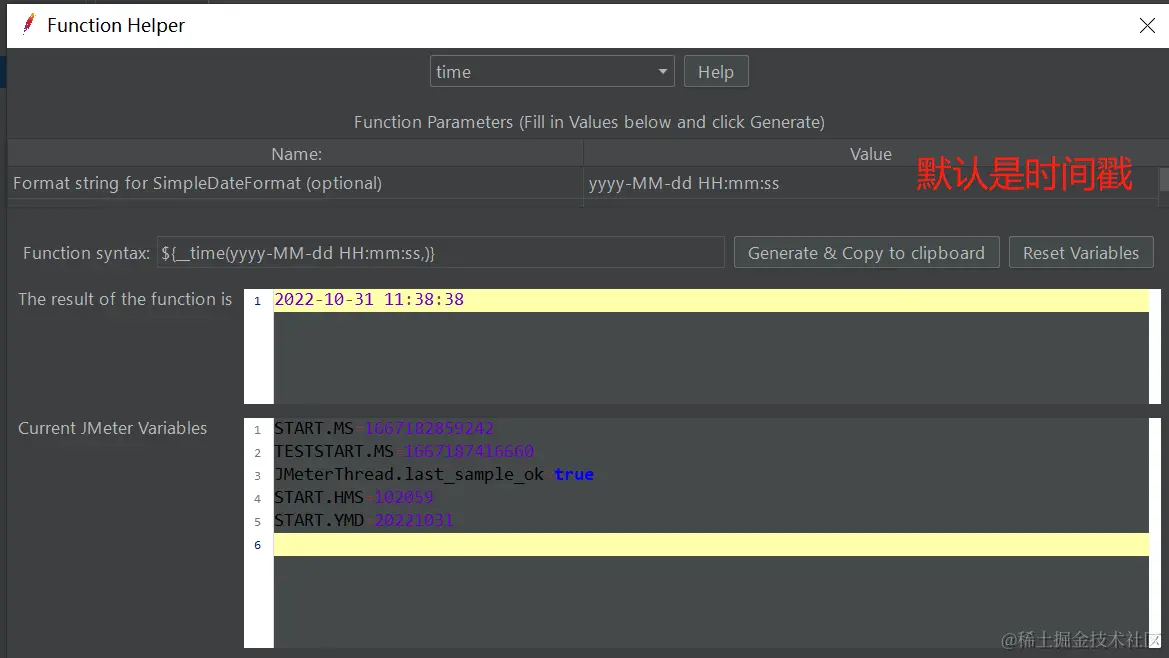This screenshot has height=658, width=1169.
Task: Click the Help button
Action: point(715,72)
